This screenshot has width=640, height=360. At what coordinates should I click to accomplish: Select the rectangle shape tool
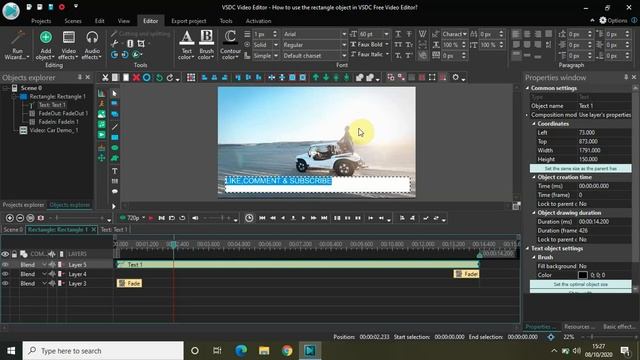click(115, 138)
